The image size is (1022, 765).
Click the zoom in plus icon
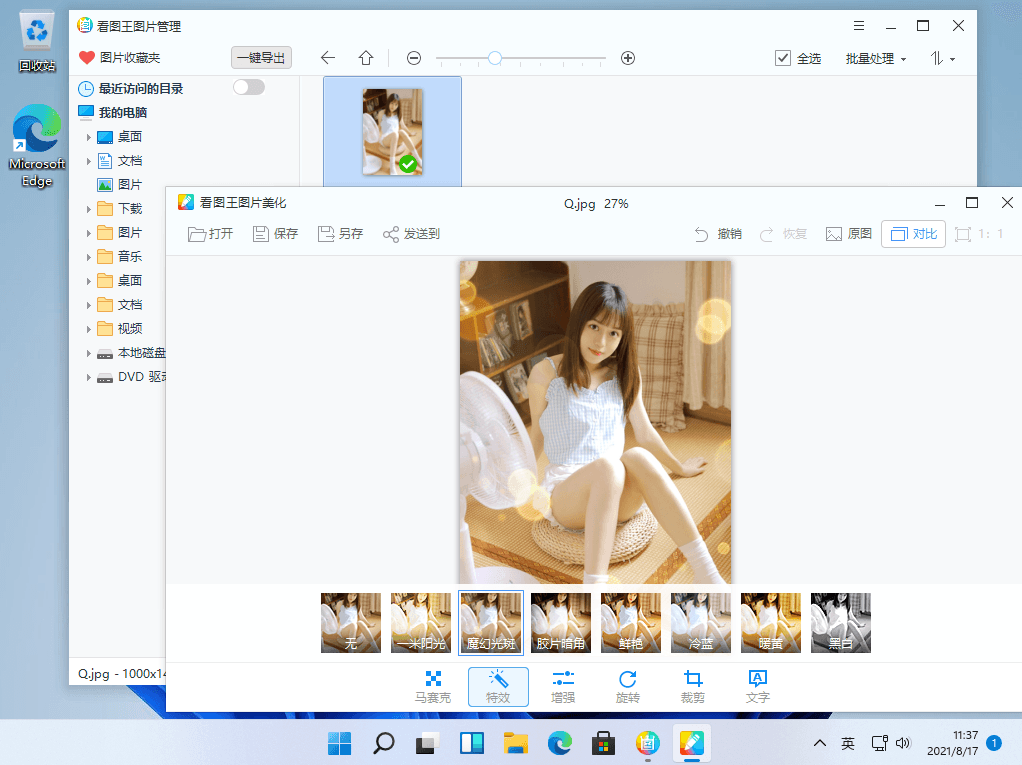pyautogui.click(x=628, y=58)
